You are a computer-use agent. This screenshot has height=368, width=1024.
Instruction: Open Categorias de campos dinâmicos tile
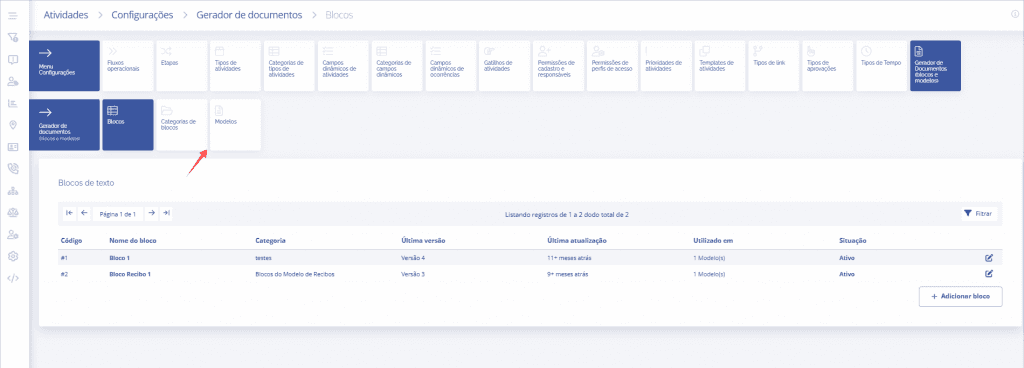397,65
